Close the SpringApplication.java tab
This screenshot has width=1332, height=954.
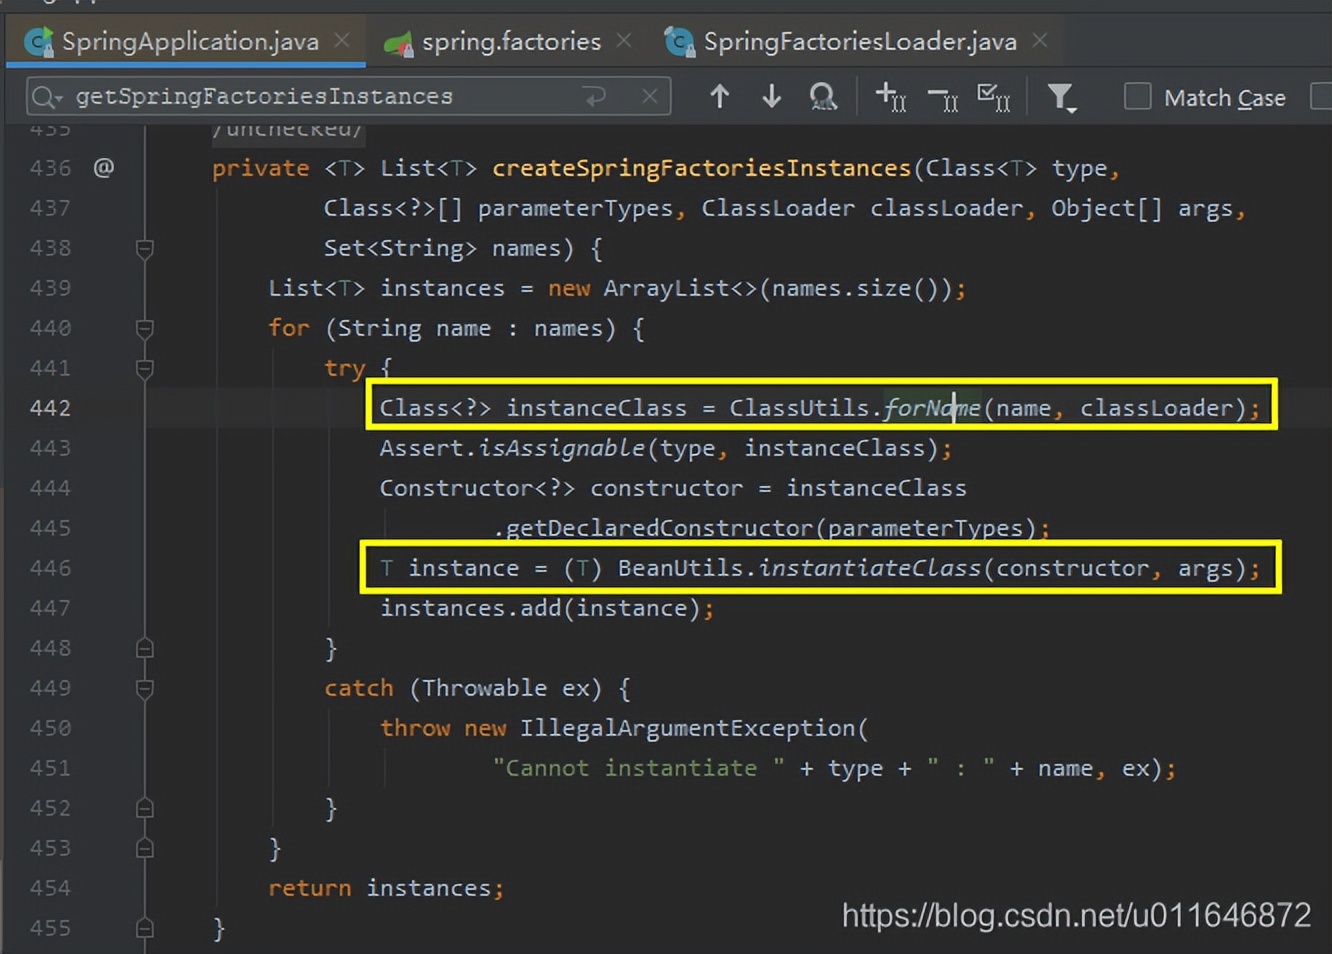pyautogui.click(x=342, y=40)
